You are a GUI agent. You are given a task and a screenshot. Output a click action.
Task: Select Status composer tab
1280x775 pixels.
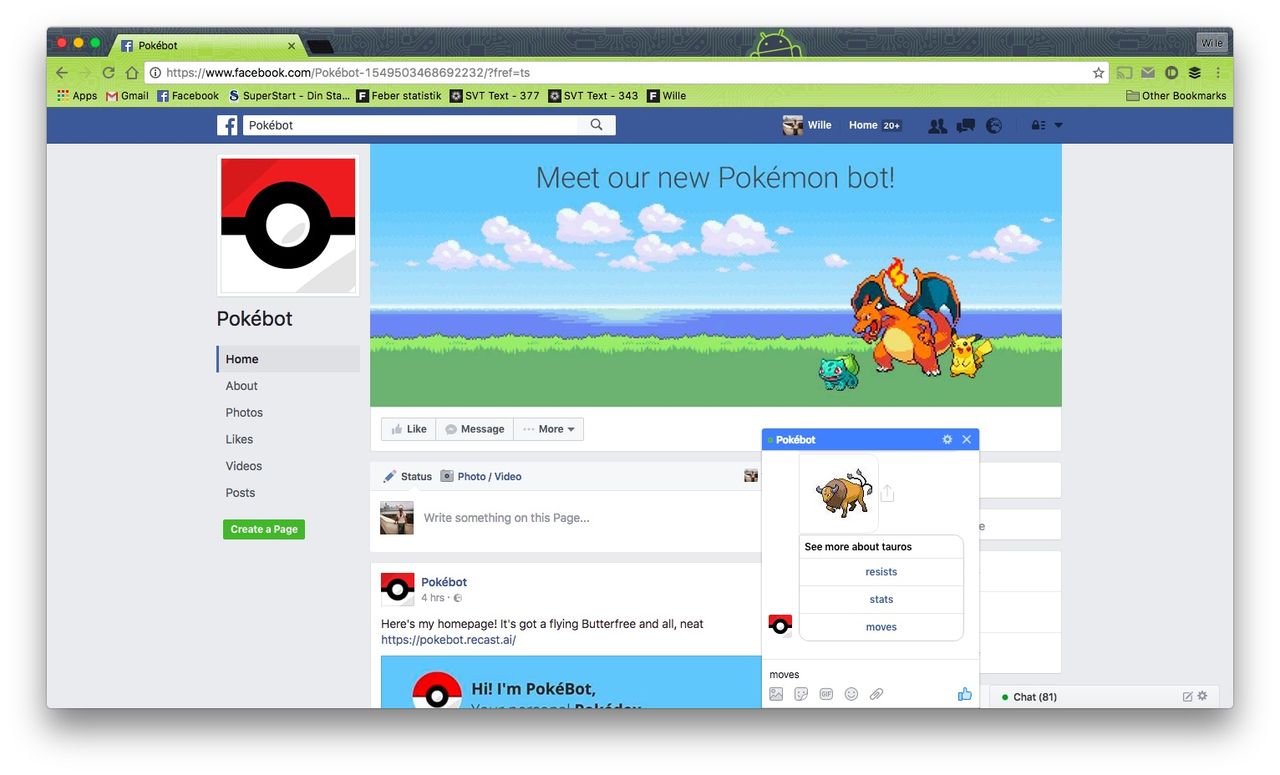408,477
